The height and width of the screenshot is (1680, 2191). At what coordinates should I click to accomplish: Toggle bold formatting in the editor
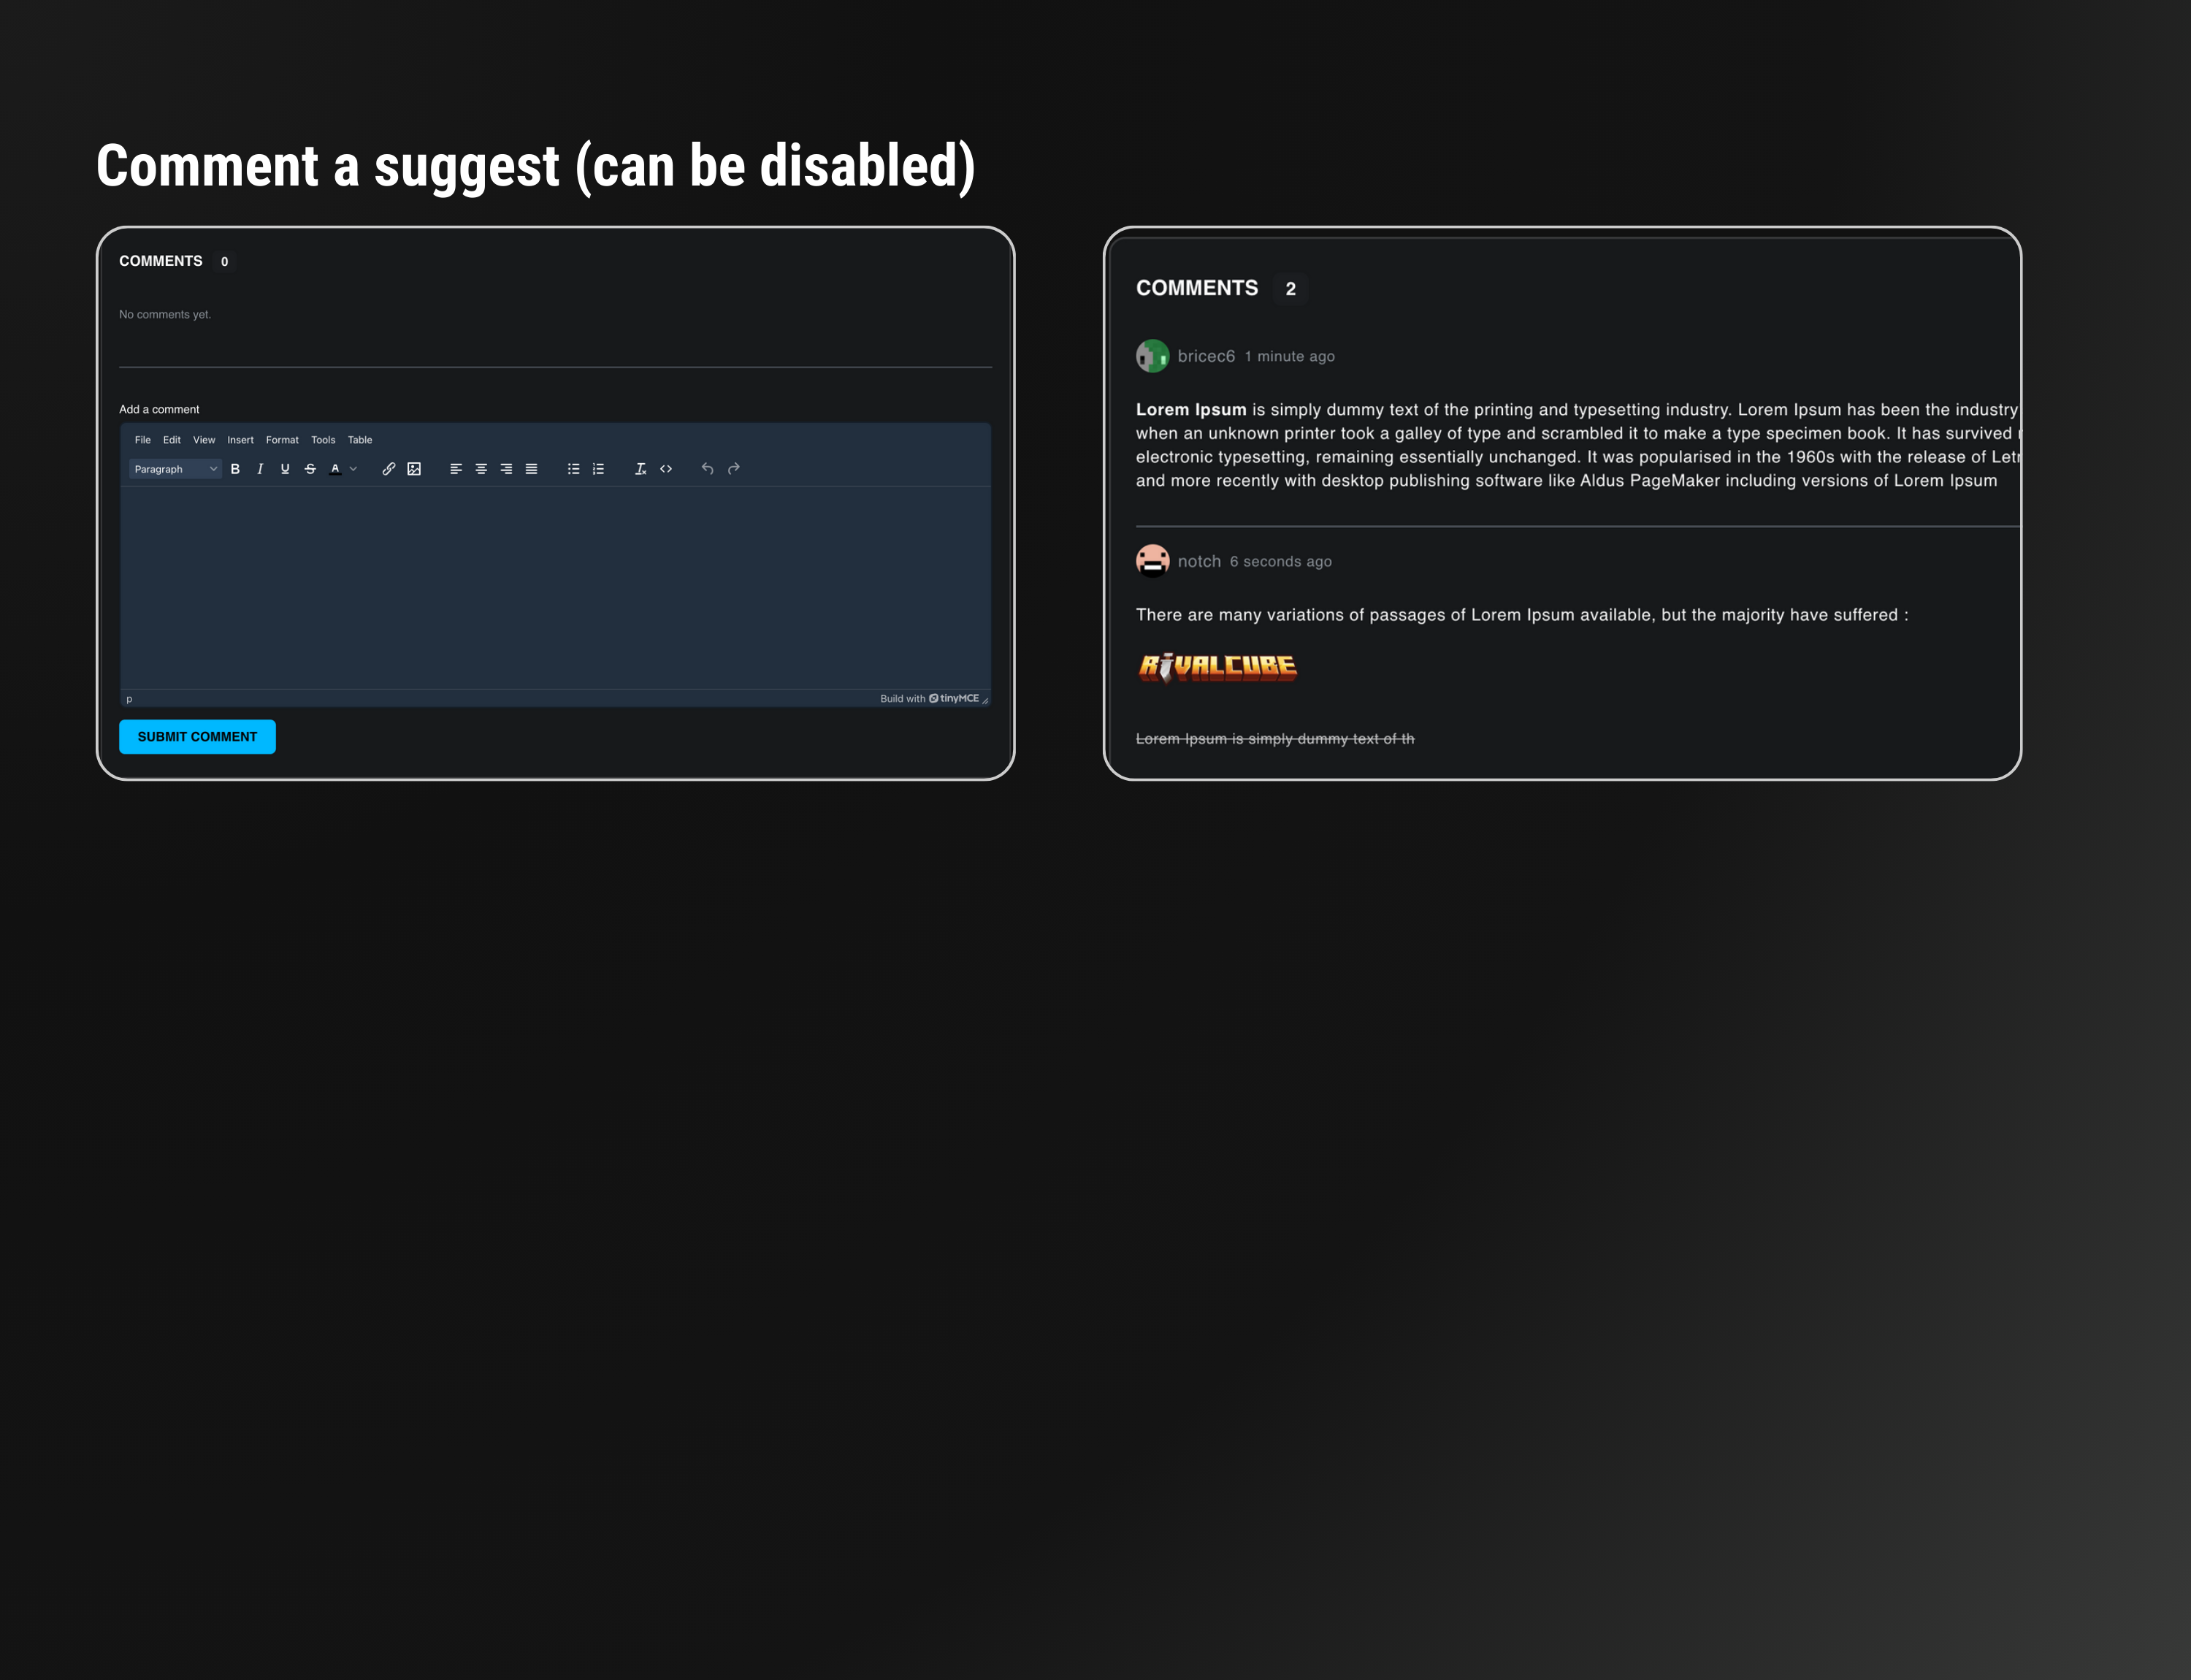(x=235, y=469)
